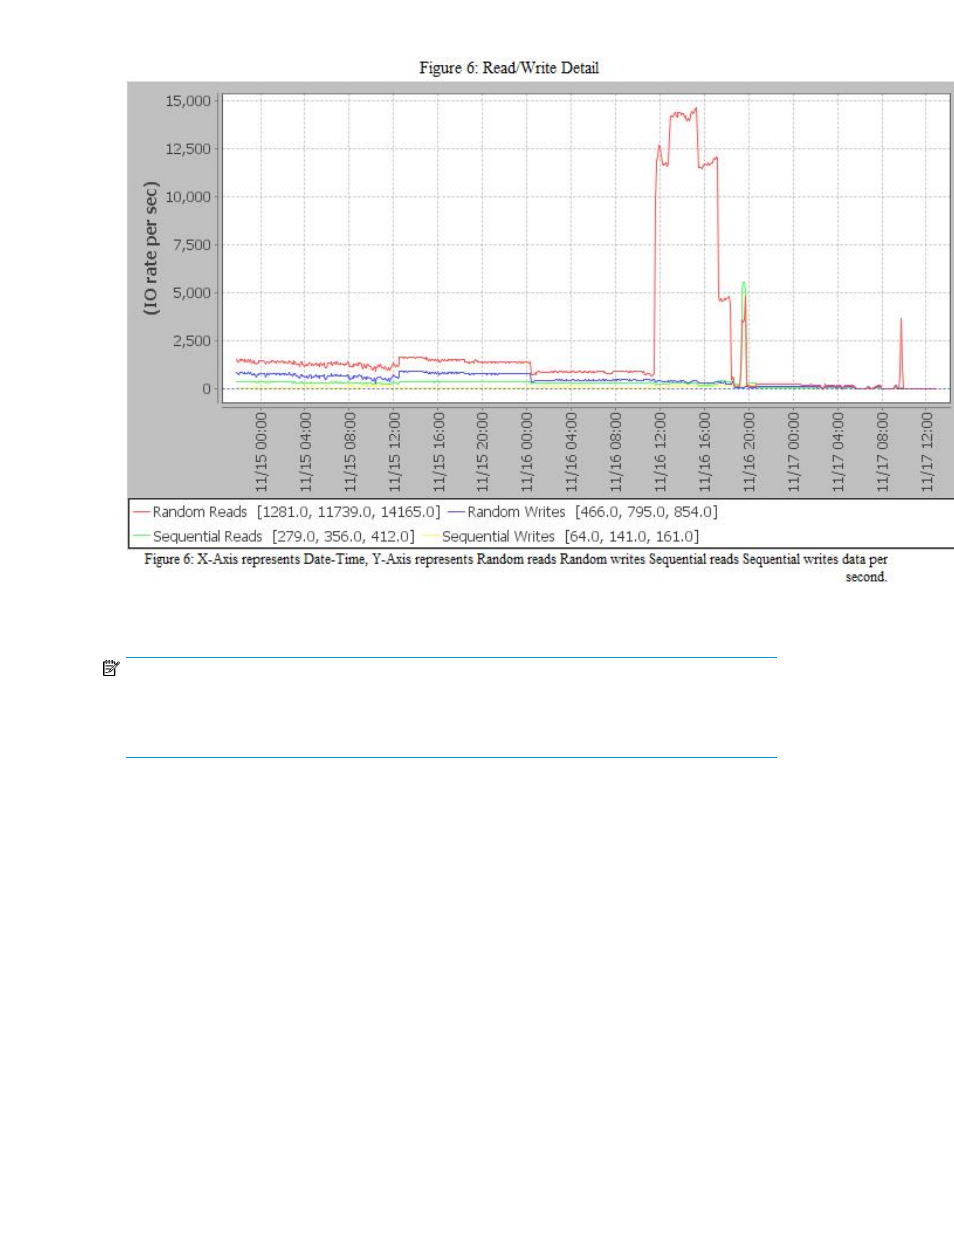Image resolution: width=954 pixels, height=1235 pixels.
Task: Click the 11/15 00:00 x-axis tick label
Action: point(262,451)
